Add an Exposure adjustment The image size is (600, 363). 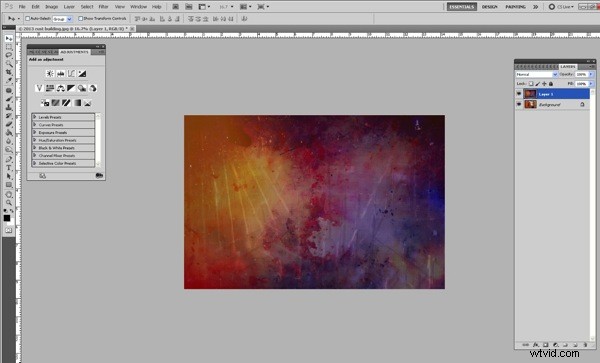[82, 73]
